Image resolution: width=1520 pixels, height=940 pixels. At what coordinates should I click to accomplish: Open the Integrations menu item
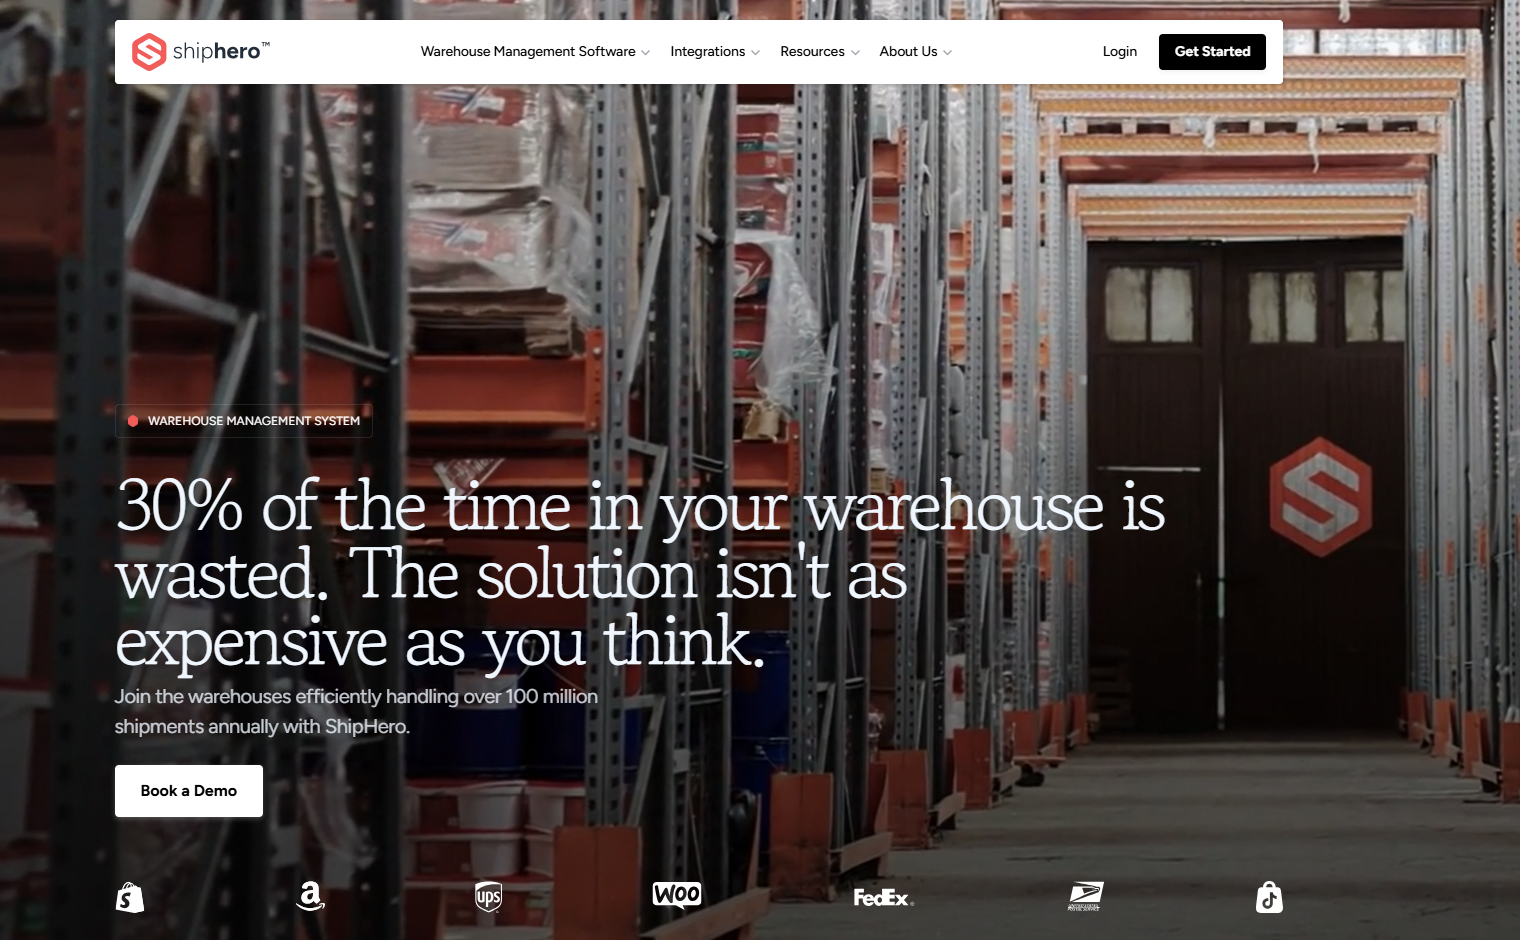pyautogui.click(x=707, y=52)
